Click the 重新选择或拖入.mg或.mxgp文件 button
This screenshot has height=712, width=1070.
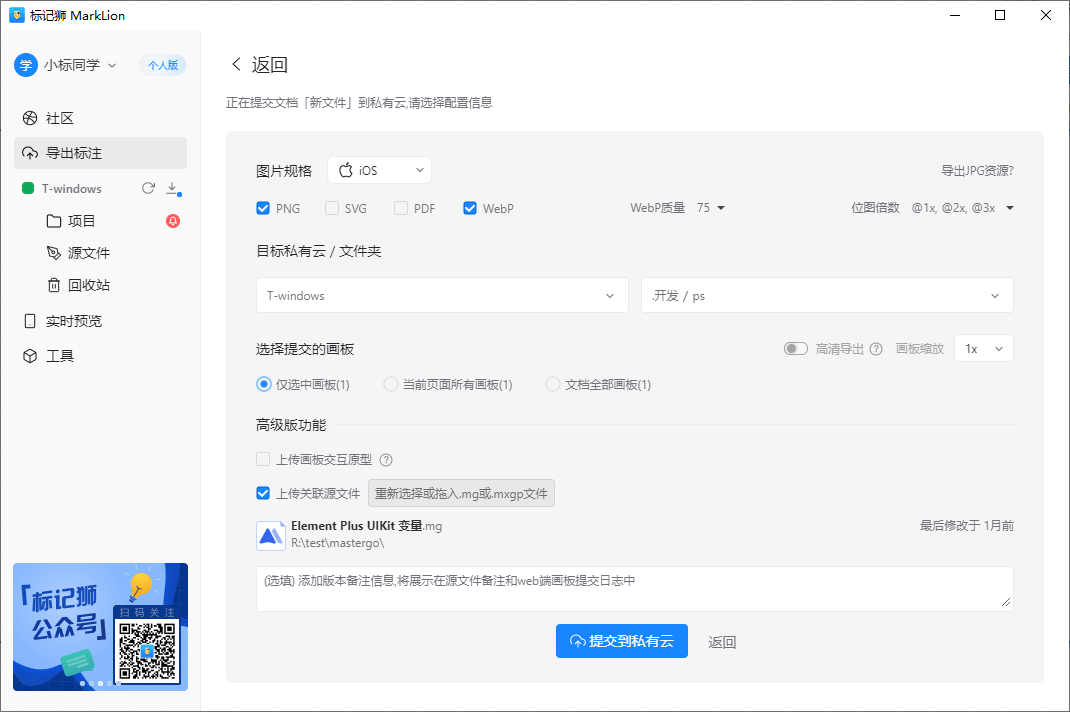(461, 493)
